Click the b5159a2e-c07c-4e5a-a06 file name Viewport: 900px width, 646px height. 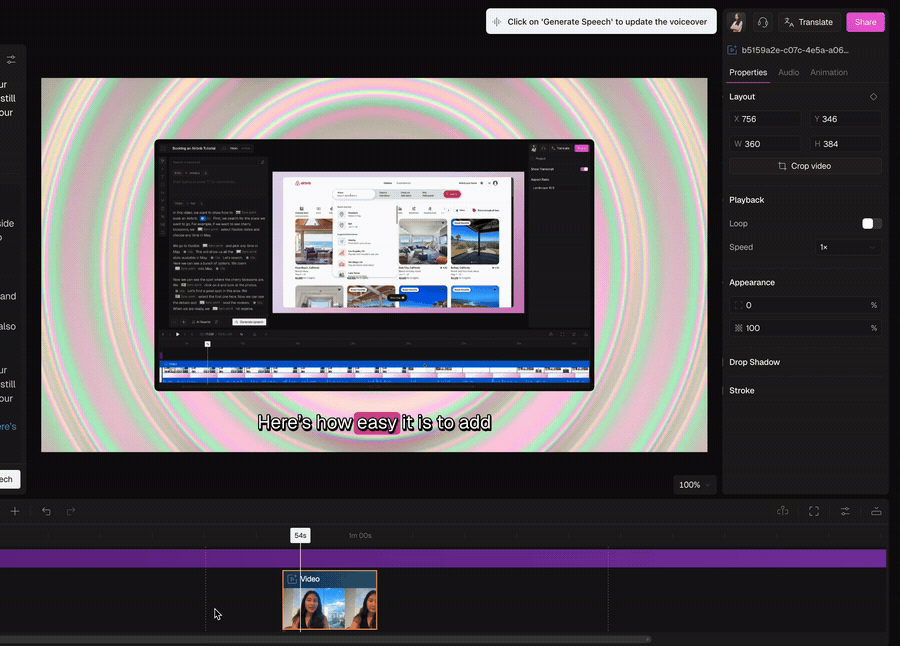point(795,50)
